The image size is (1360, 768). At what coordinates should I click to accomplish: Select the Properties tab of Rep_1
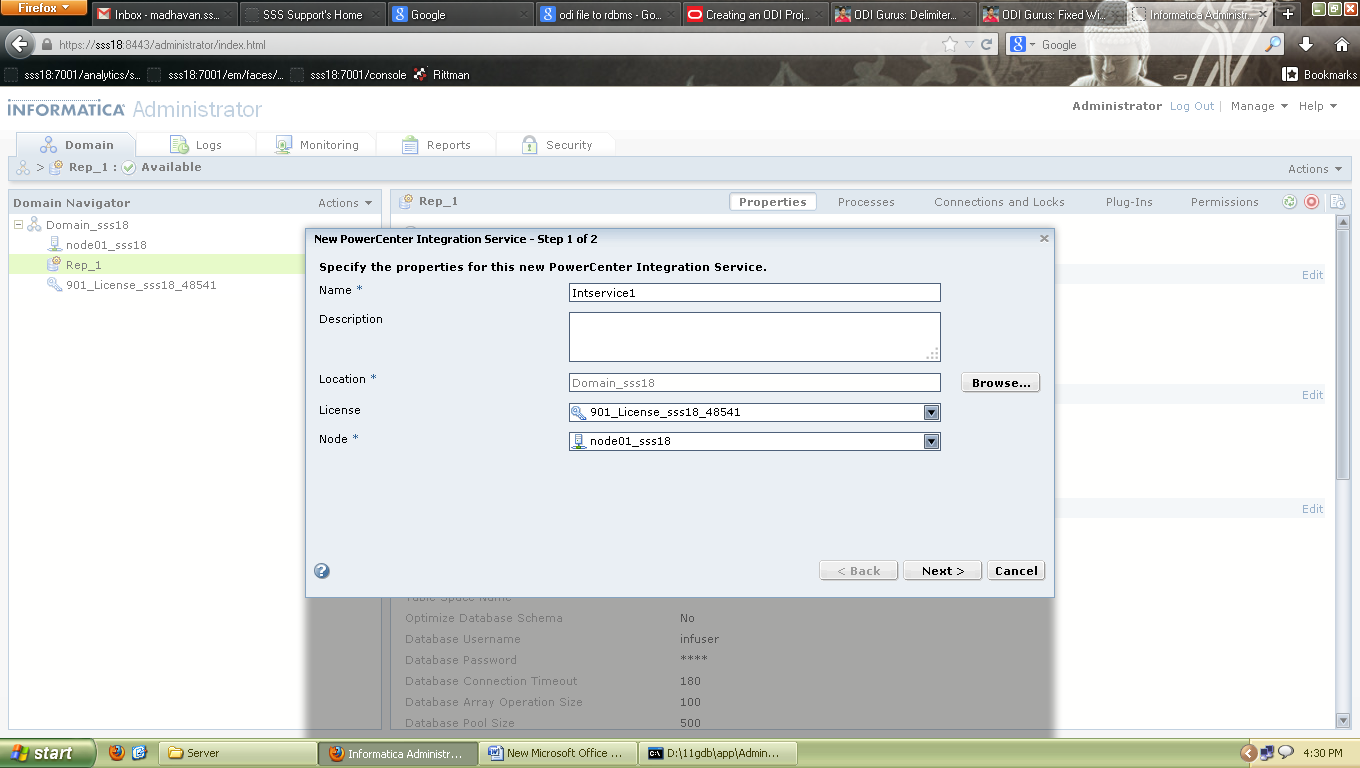(772, 202)
